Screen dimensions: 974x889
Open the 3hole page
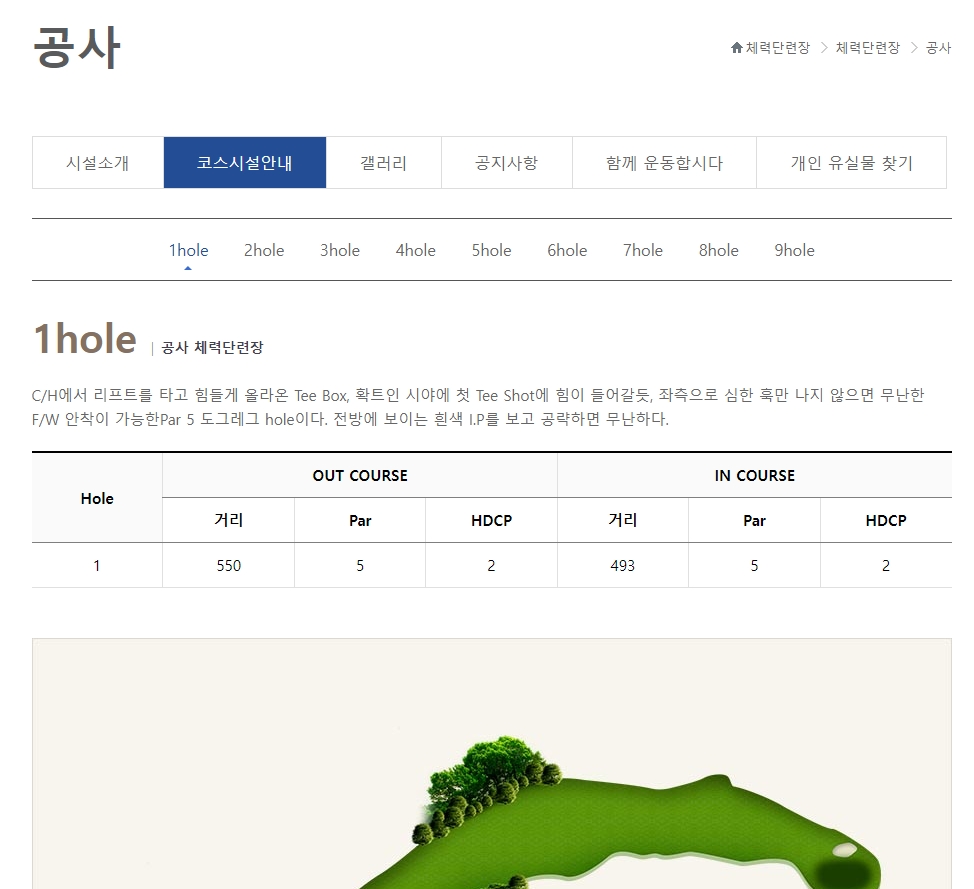point(339,250)
